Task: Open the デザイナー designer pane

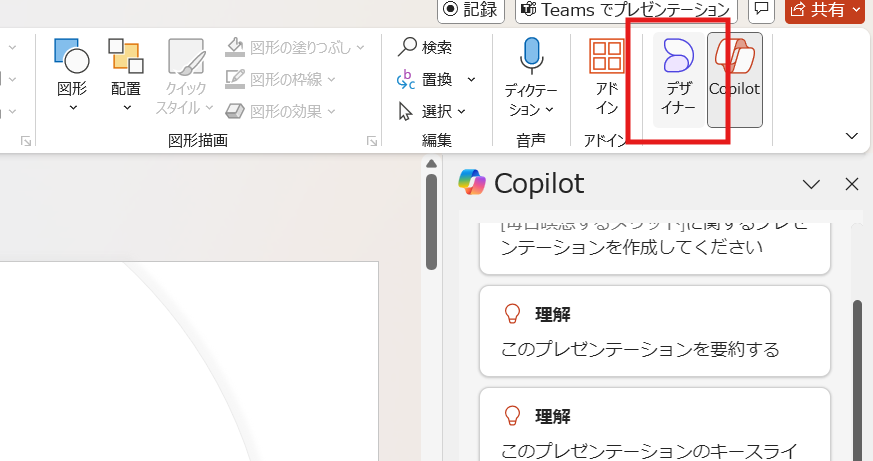Action: click(678, 78)
